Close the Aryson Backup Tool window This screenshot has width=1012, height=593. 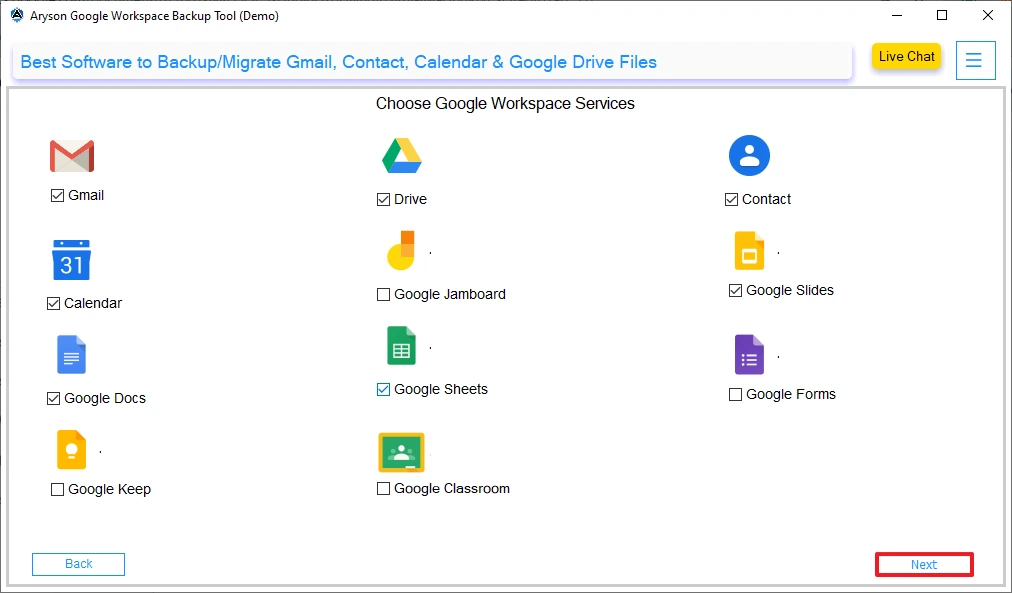987,15
